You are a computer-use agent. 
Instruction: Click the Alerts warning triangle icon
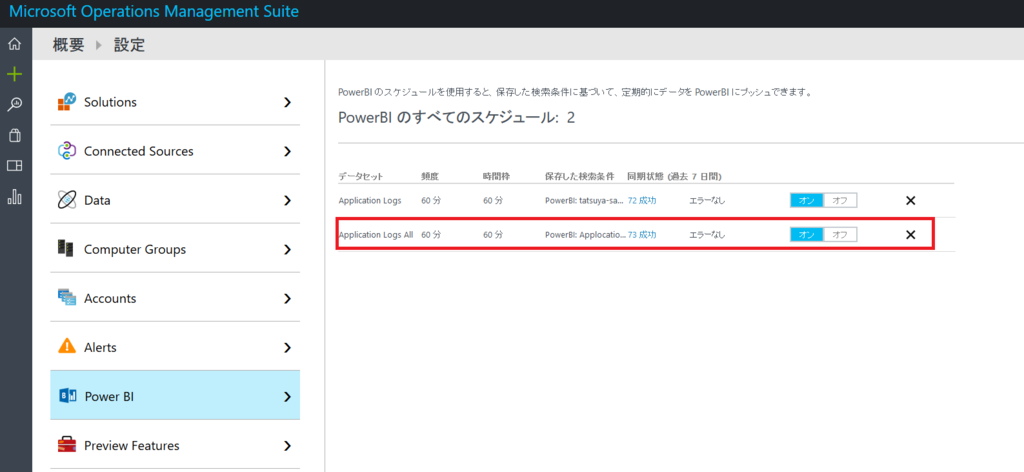[67, 347]
